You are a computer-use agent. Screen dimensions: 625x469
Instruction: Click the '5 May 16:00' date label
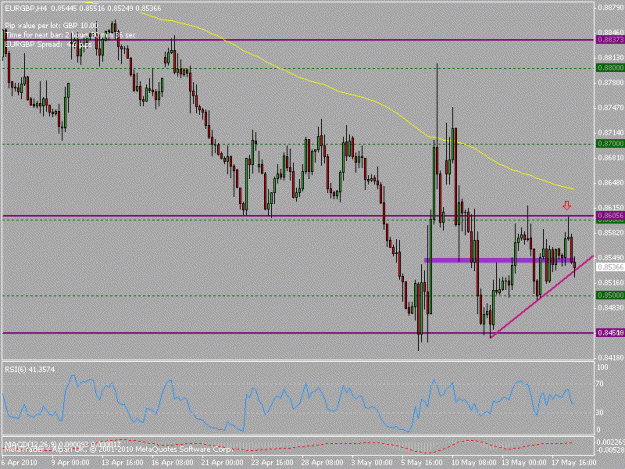pos(422,463)
